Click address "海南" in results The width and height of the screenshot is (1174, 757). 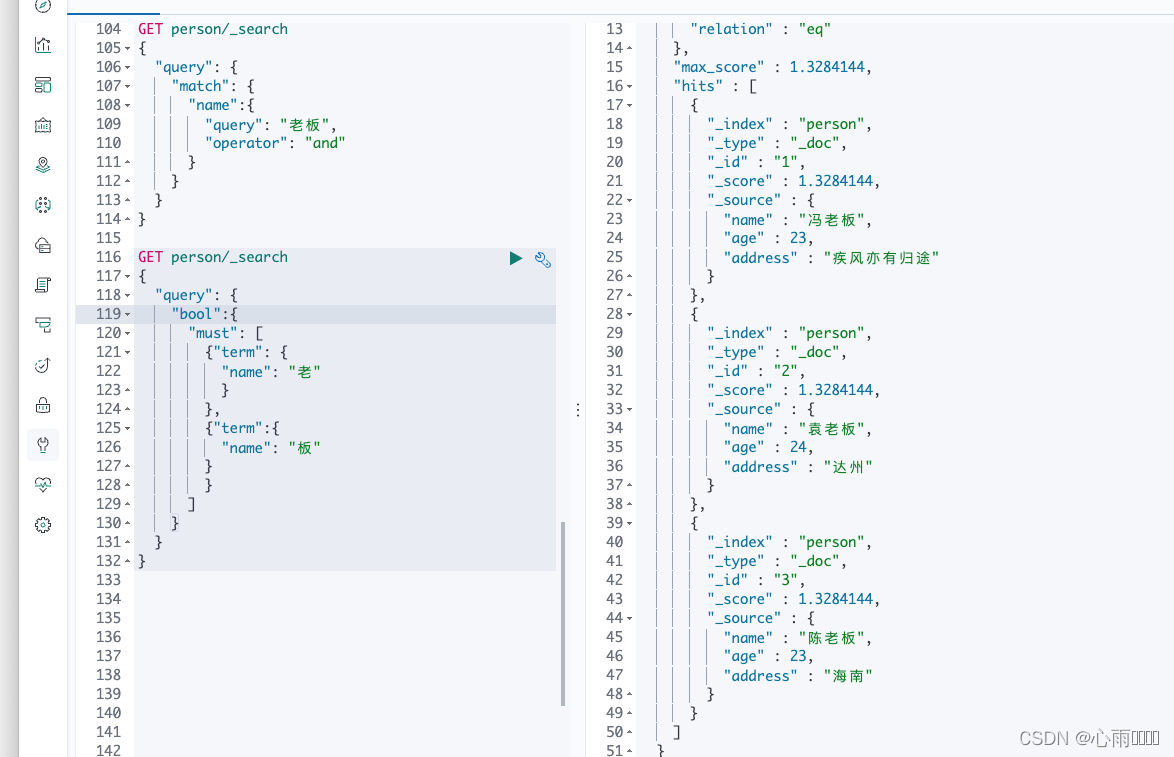[848, 675]
